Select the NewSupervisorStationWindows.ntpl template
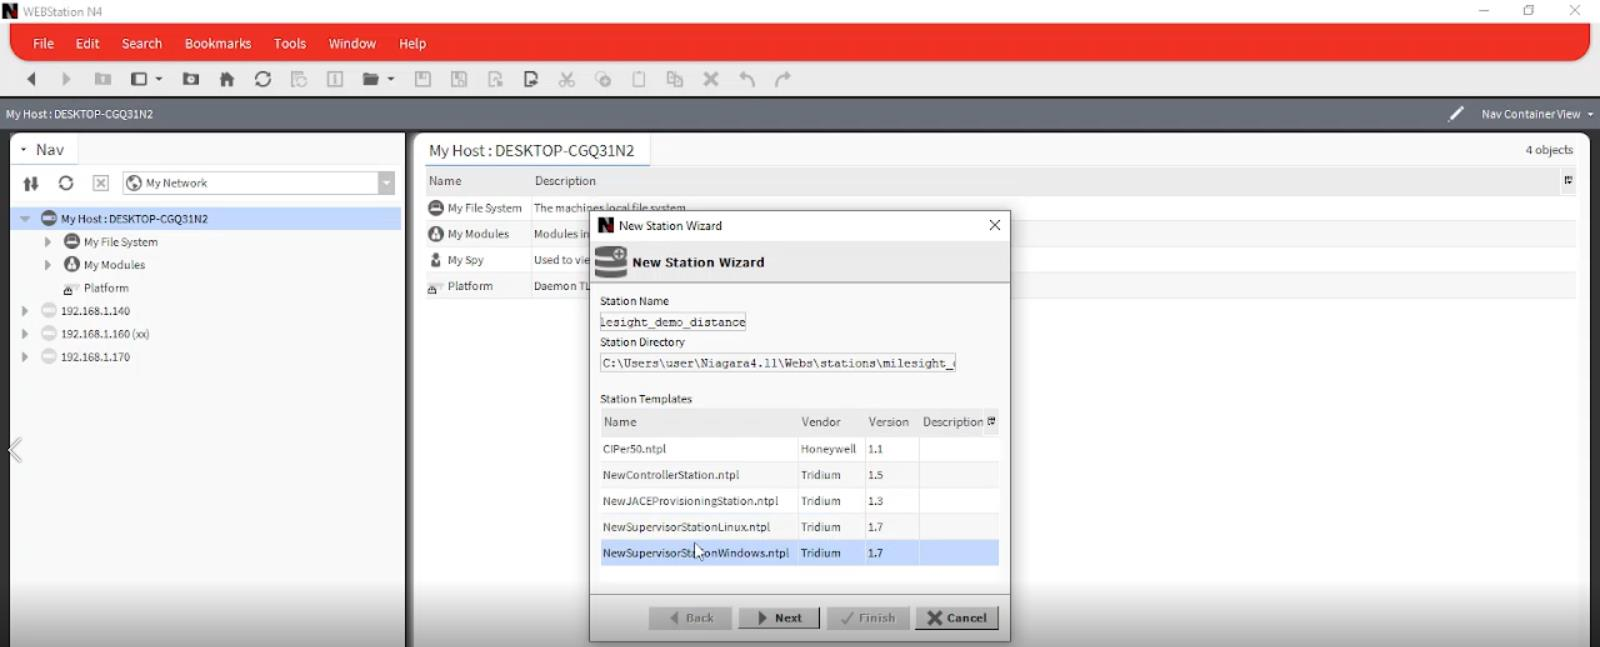The image size is (1600, 647). coord(800,553)
